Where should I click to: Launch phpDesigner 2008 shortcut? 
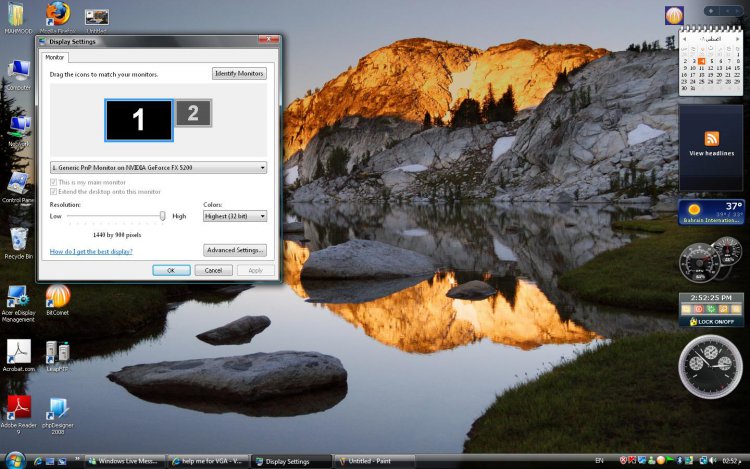coord(58,415)
